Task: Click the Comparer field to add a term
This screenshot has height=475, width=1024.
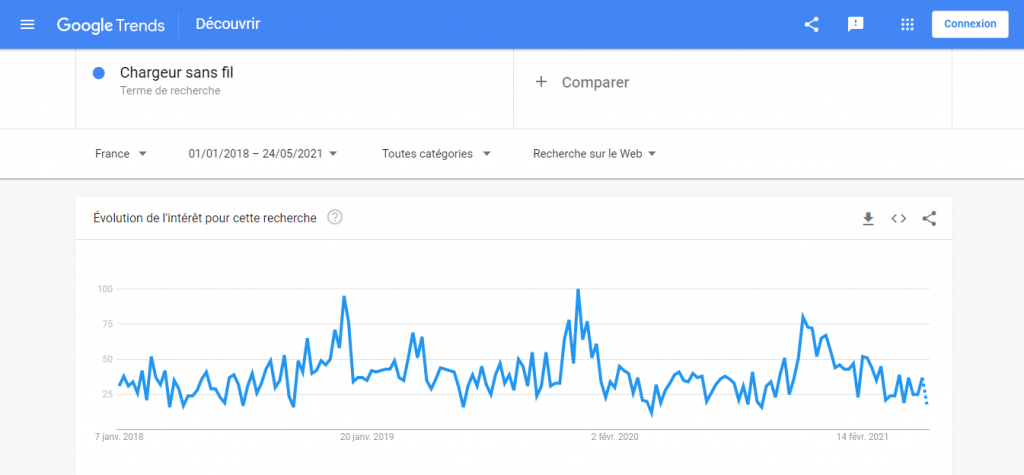Action: pyautogui.click(x=595, y=82)
